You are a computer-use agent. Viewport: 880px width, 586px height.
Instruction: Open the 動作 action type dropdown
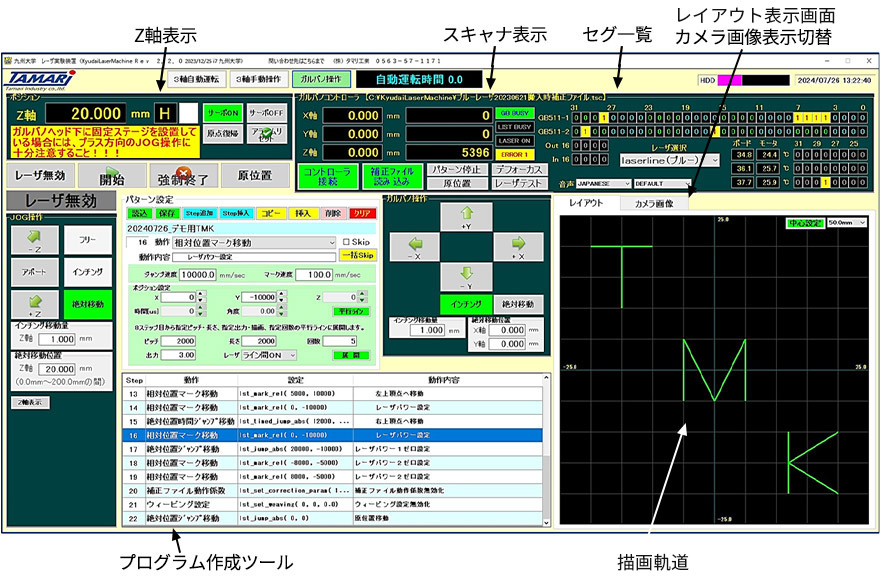pyautogui.click(x=254, y=242)
